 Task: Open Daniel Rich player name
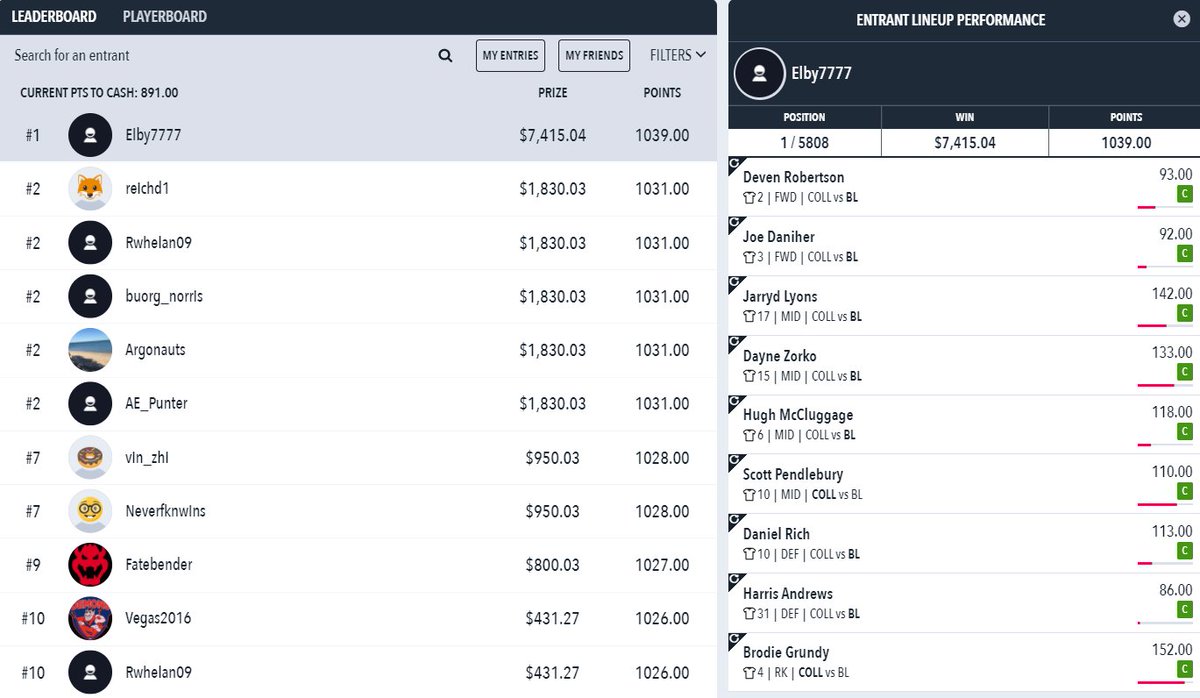[x=776, y=534]
